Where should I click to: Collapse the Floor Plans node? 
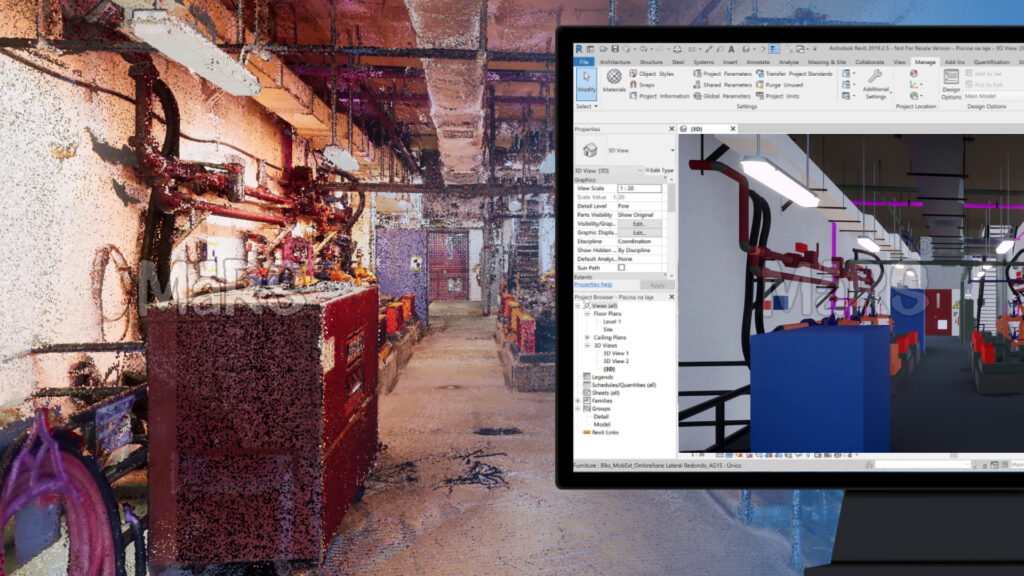(x=586, y=313)
